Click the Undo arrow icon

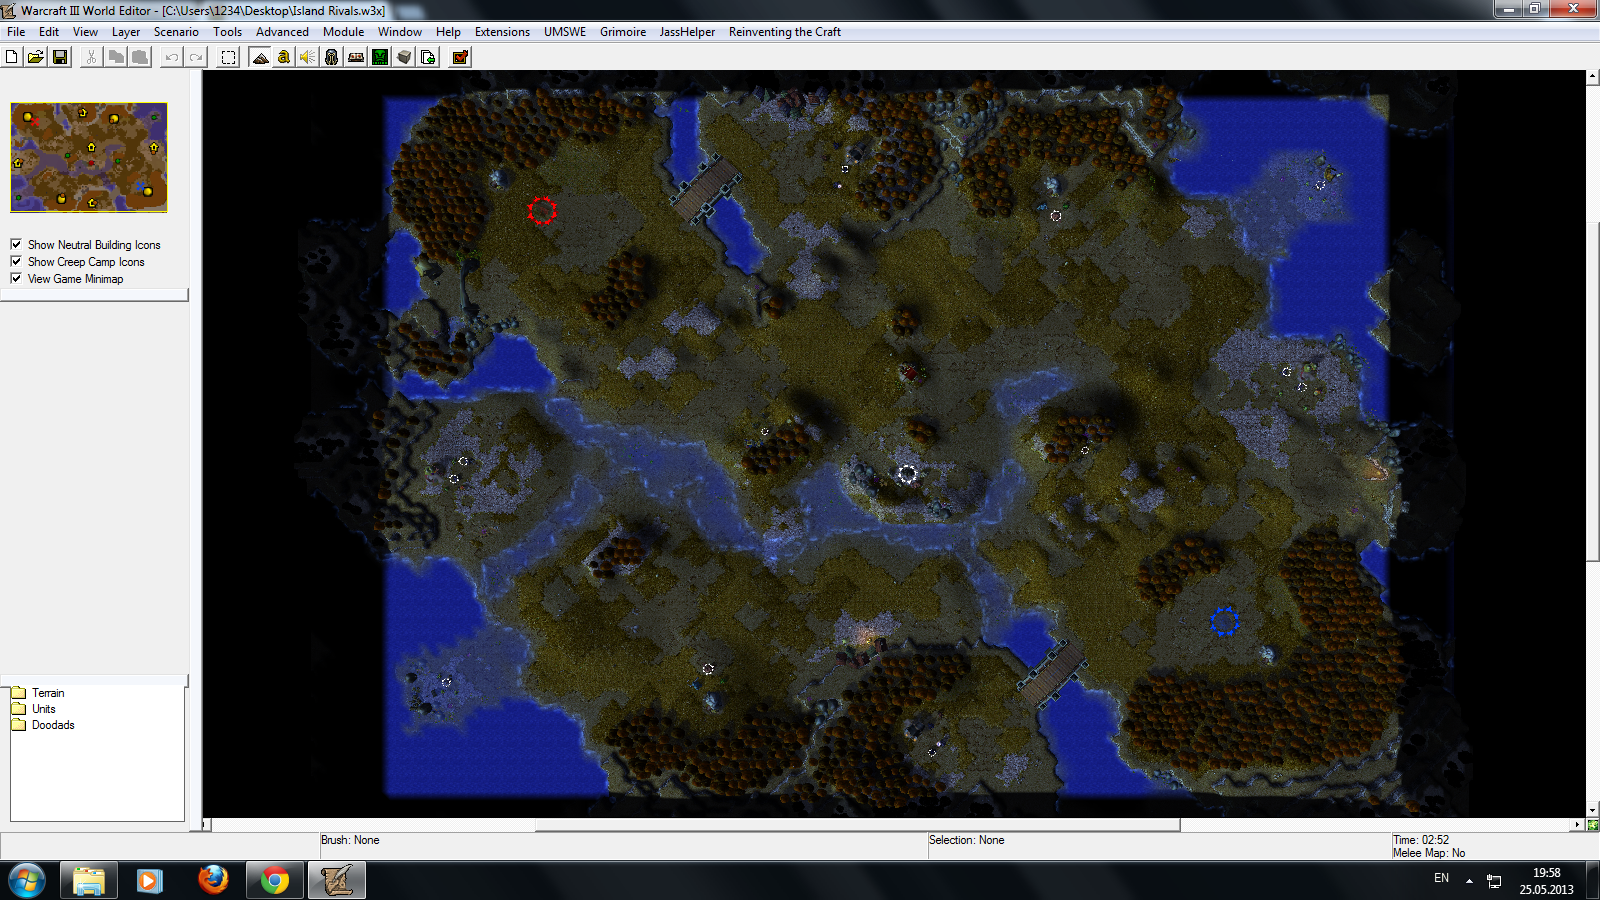click(x=172, y=57)
